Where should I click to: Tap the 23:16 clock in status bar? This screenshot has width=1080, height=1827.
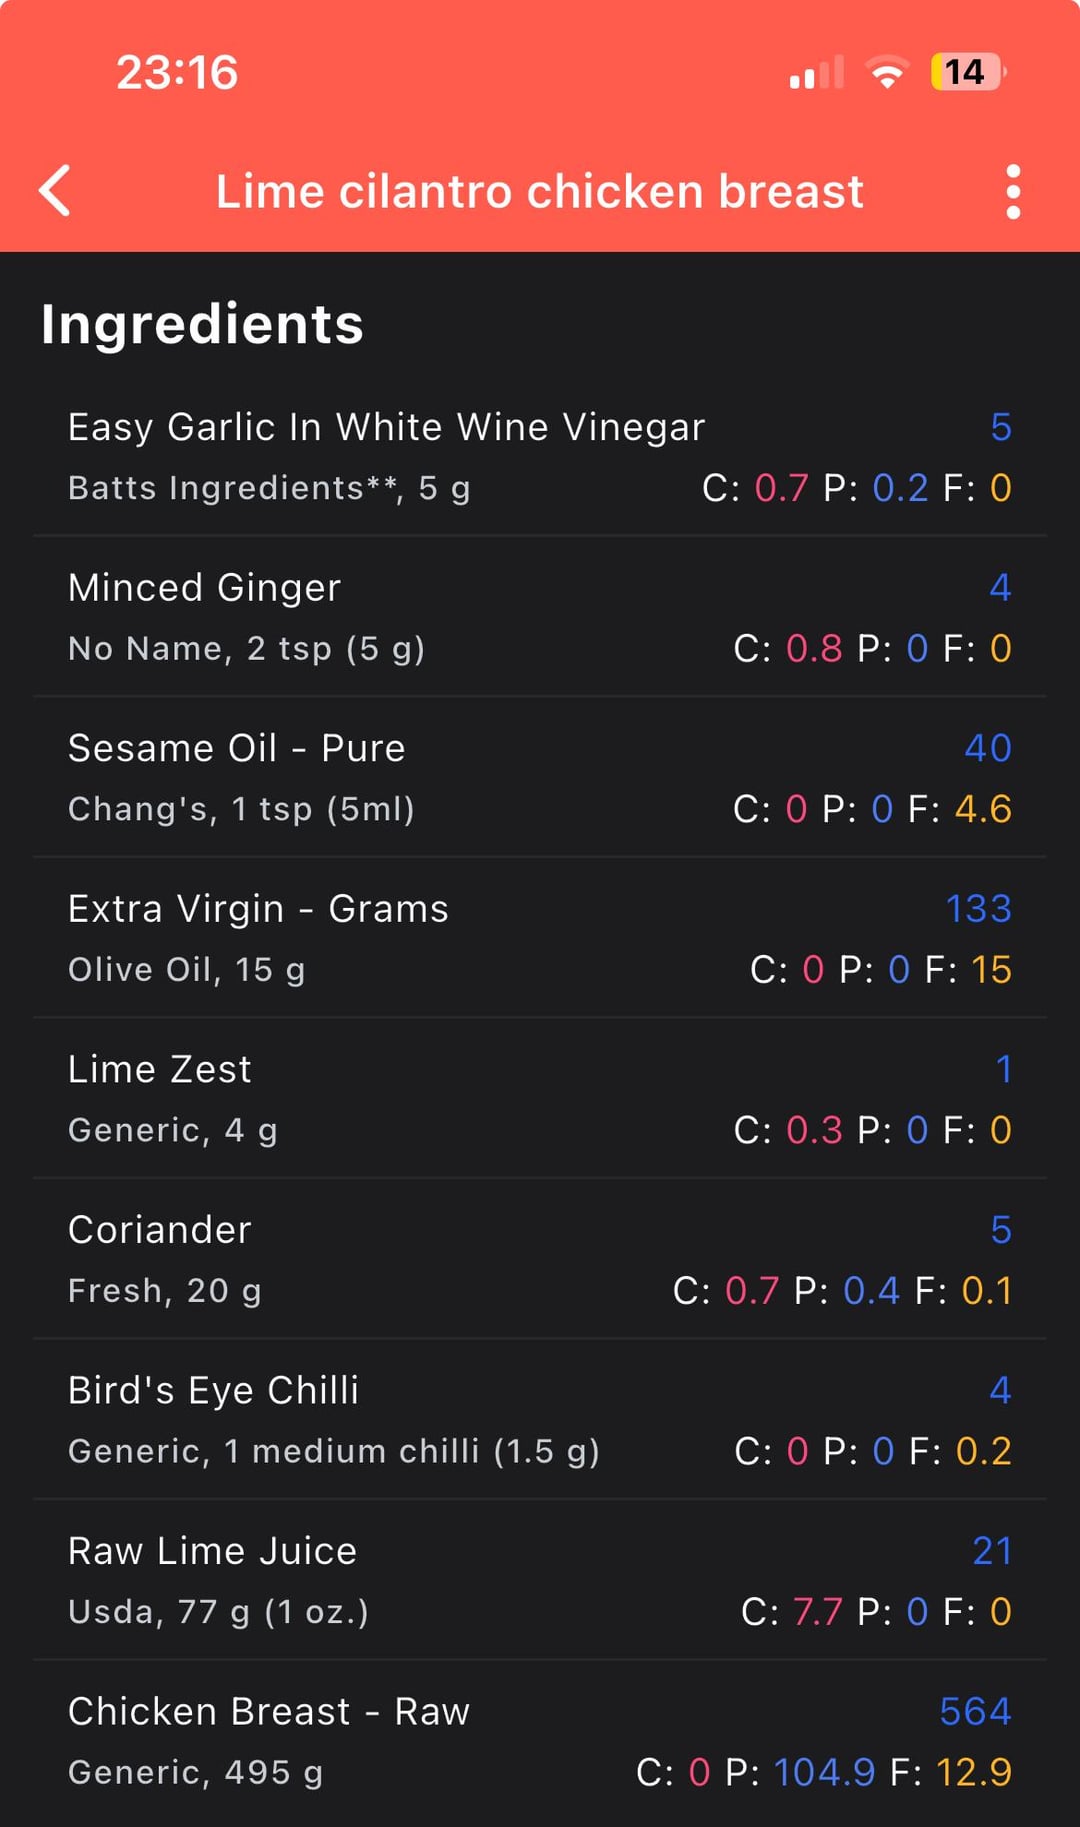[x=177, y=72]
